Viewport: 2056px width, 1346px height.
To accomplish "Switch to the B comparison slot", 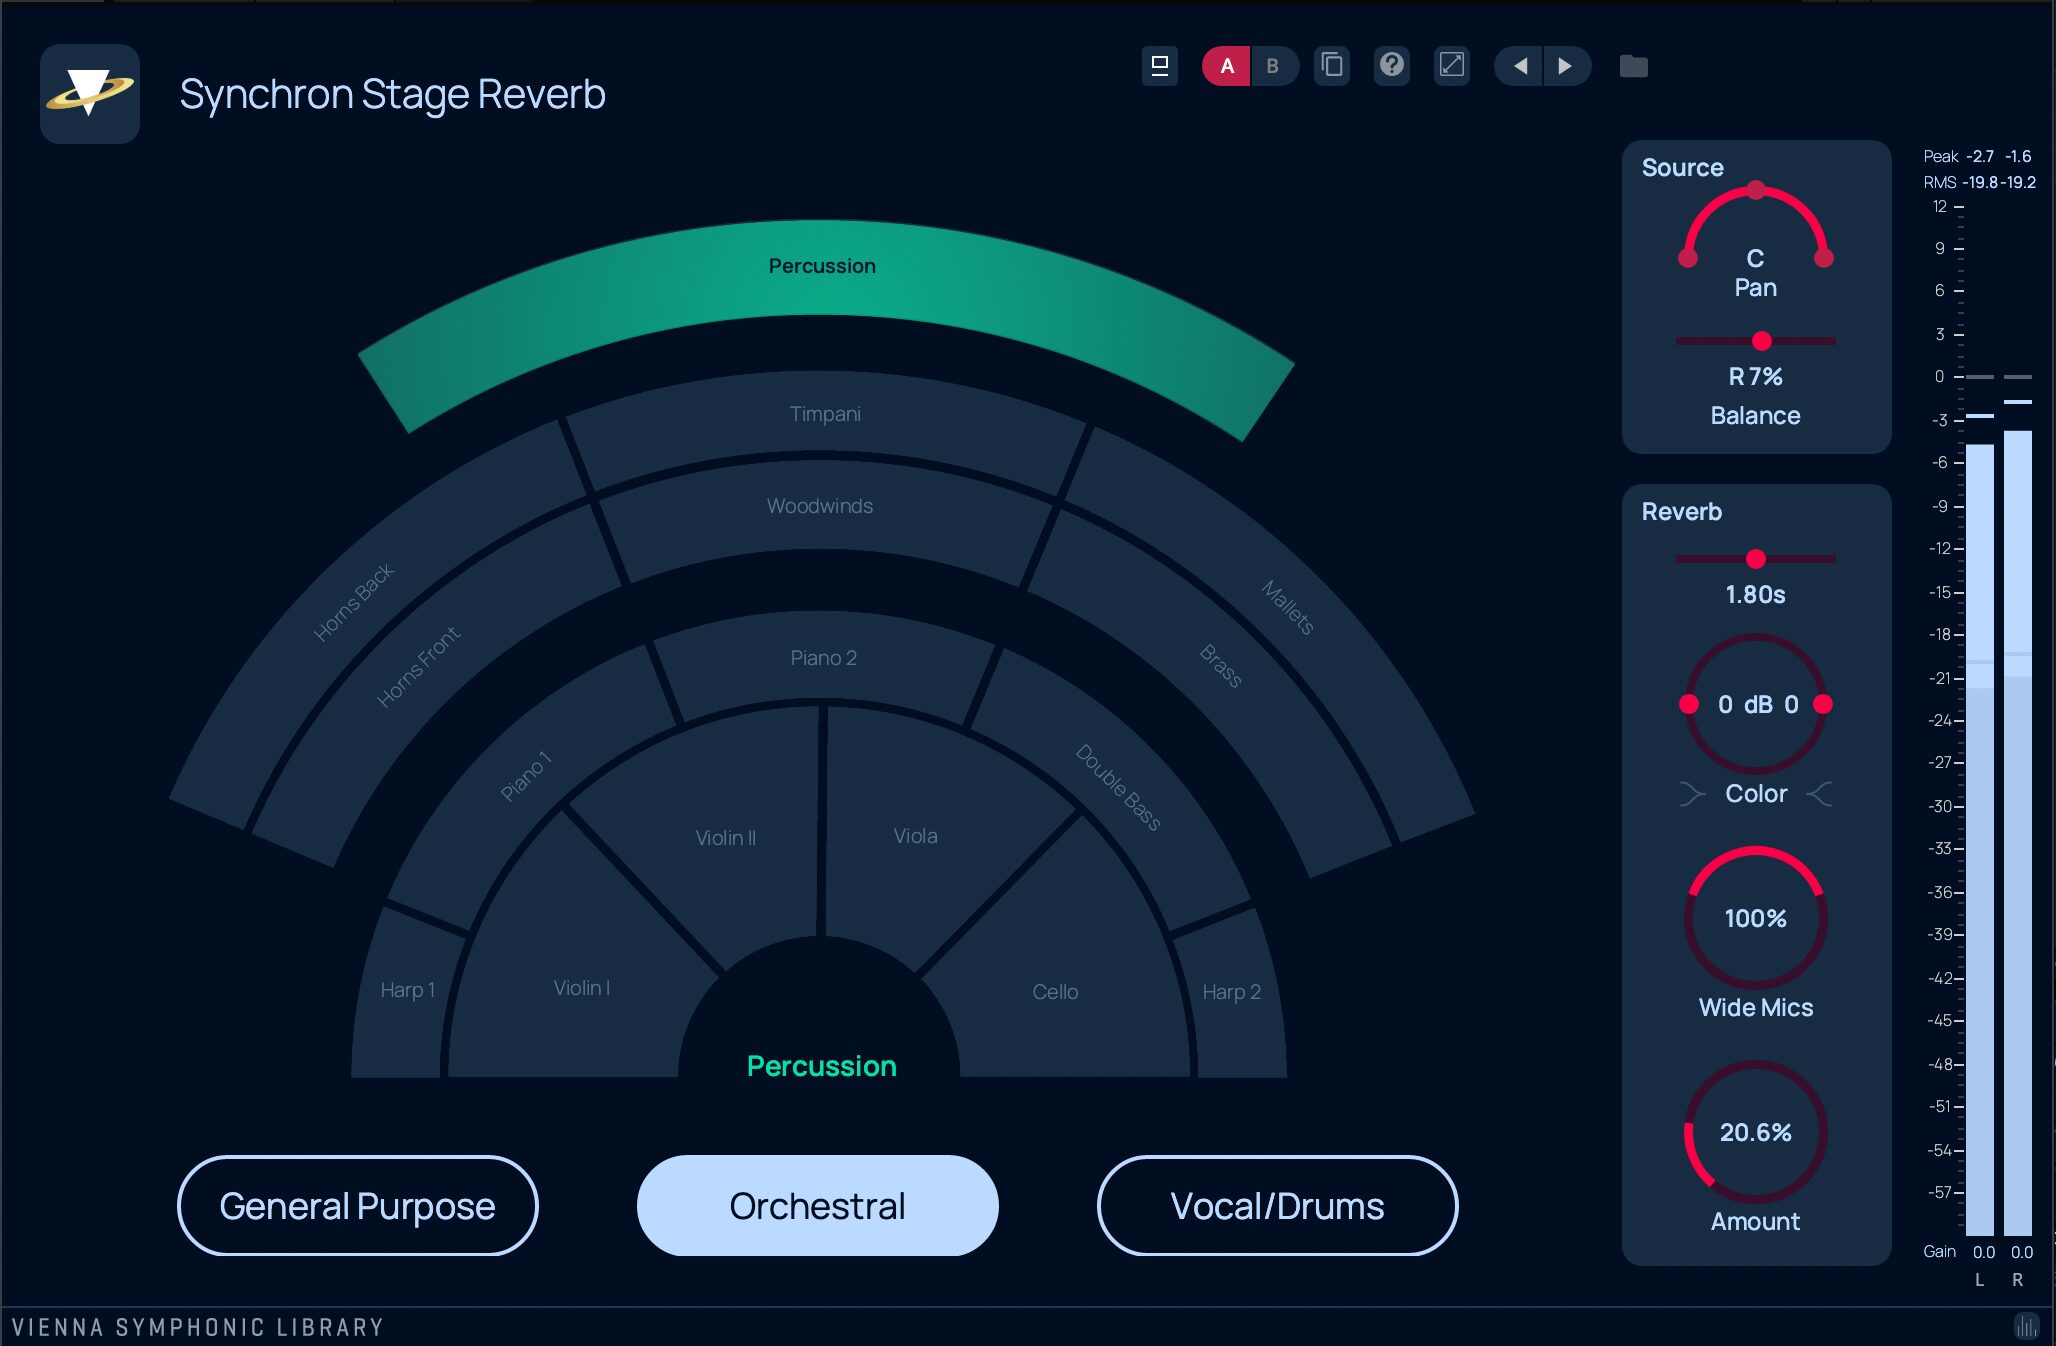I will coord(1274,66).
